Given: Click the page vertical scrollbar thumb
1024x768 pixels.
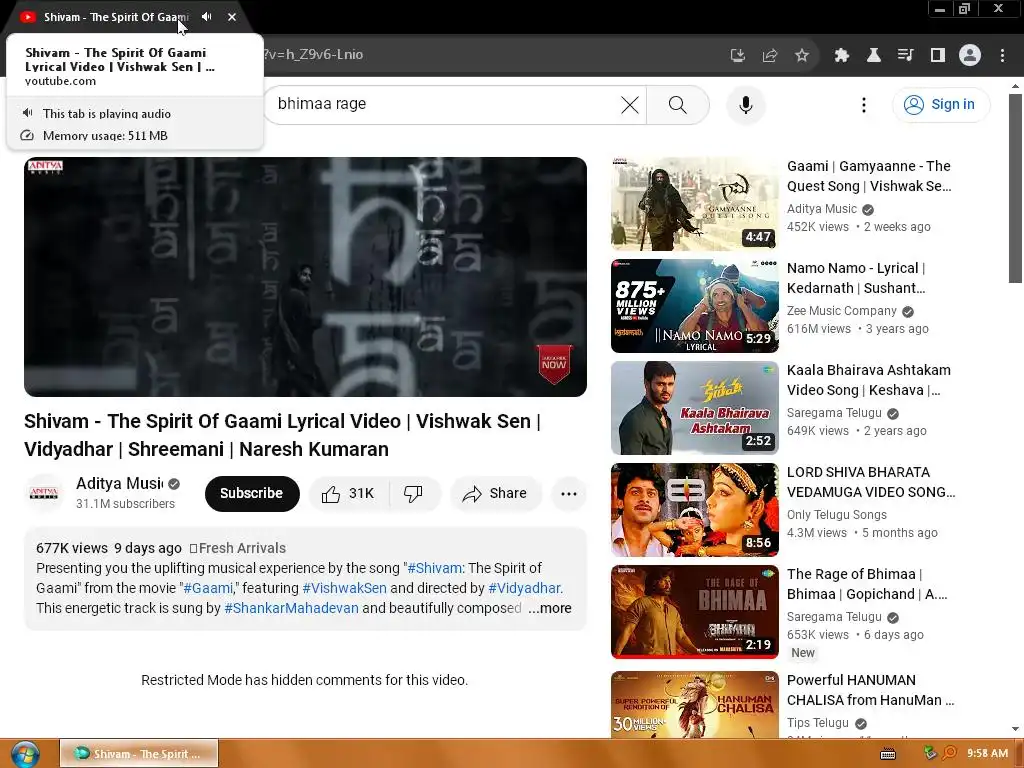Looking at the screenshot, I should 1015,188.
